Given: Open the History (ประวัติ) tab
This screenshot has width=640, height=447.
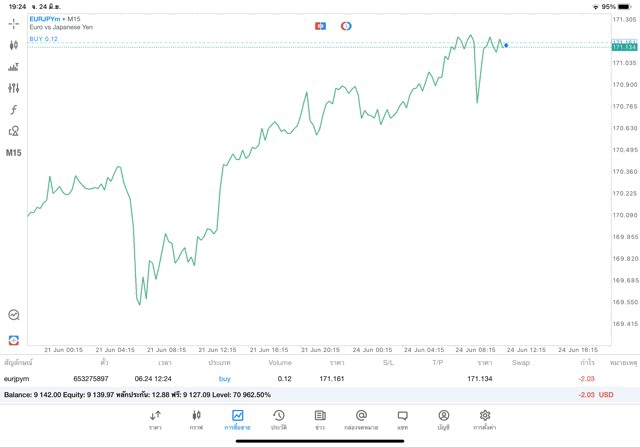Looking at the screenshot, I should 278,419.
